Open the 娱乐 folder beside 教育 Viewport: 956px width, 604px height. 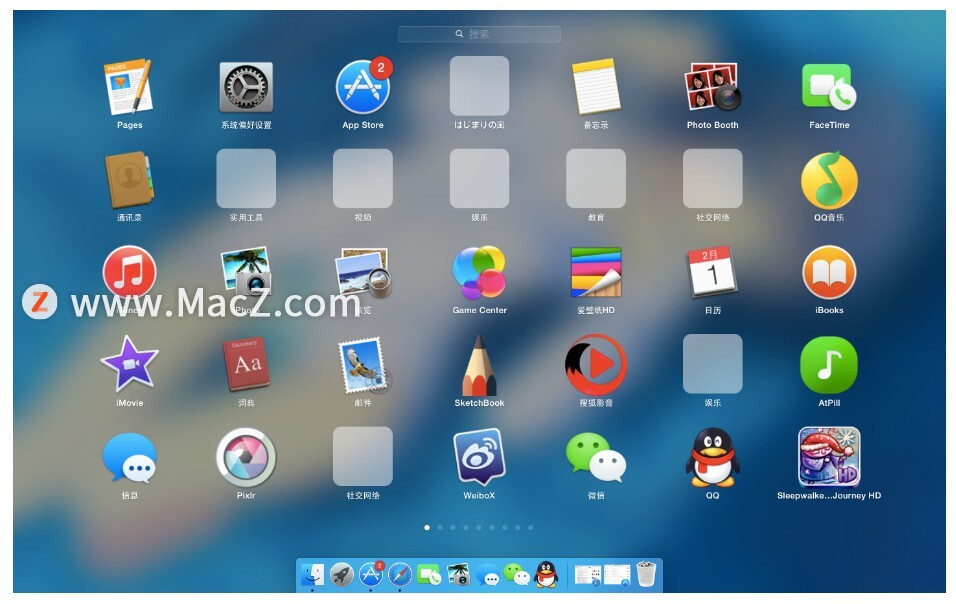tap(479, 179)
